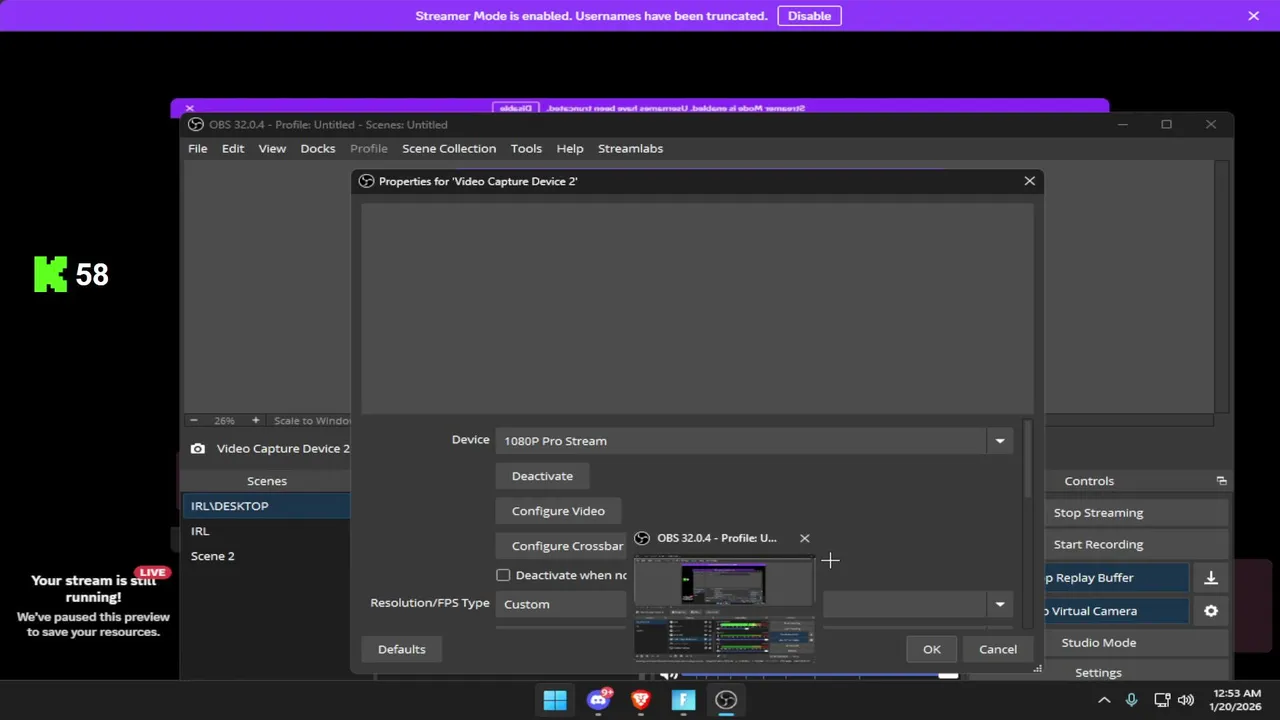The image size is (1280, 720).
Task: Click the volume speaker tray icon
Action: (1186, 700)
